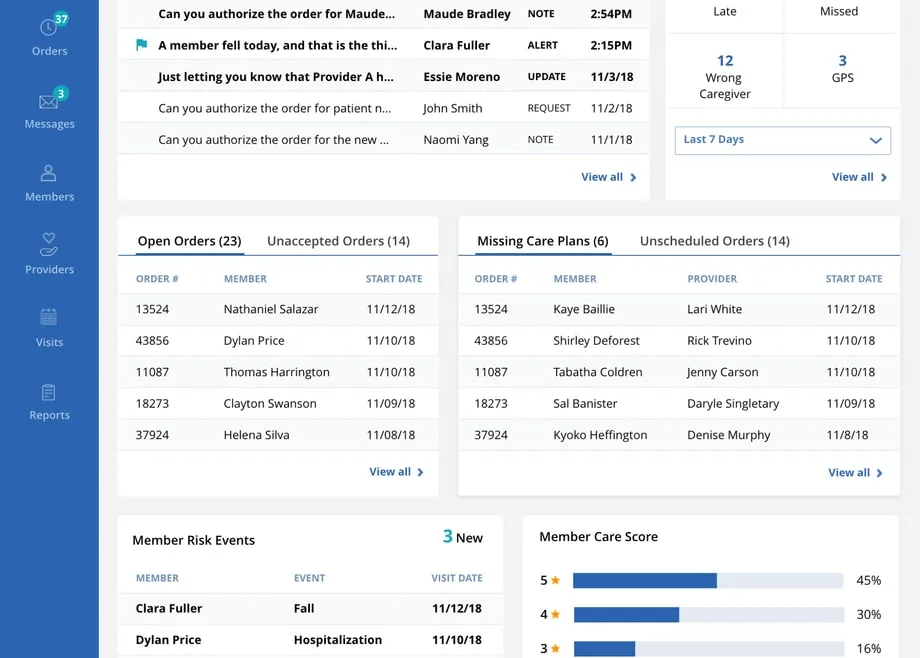Select Kaye Baillie care plan row
Screen dimensions: 920x658
click(679, 309)
